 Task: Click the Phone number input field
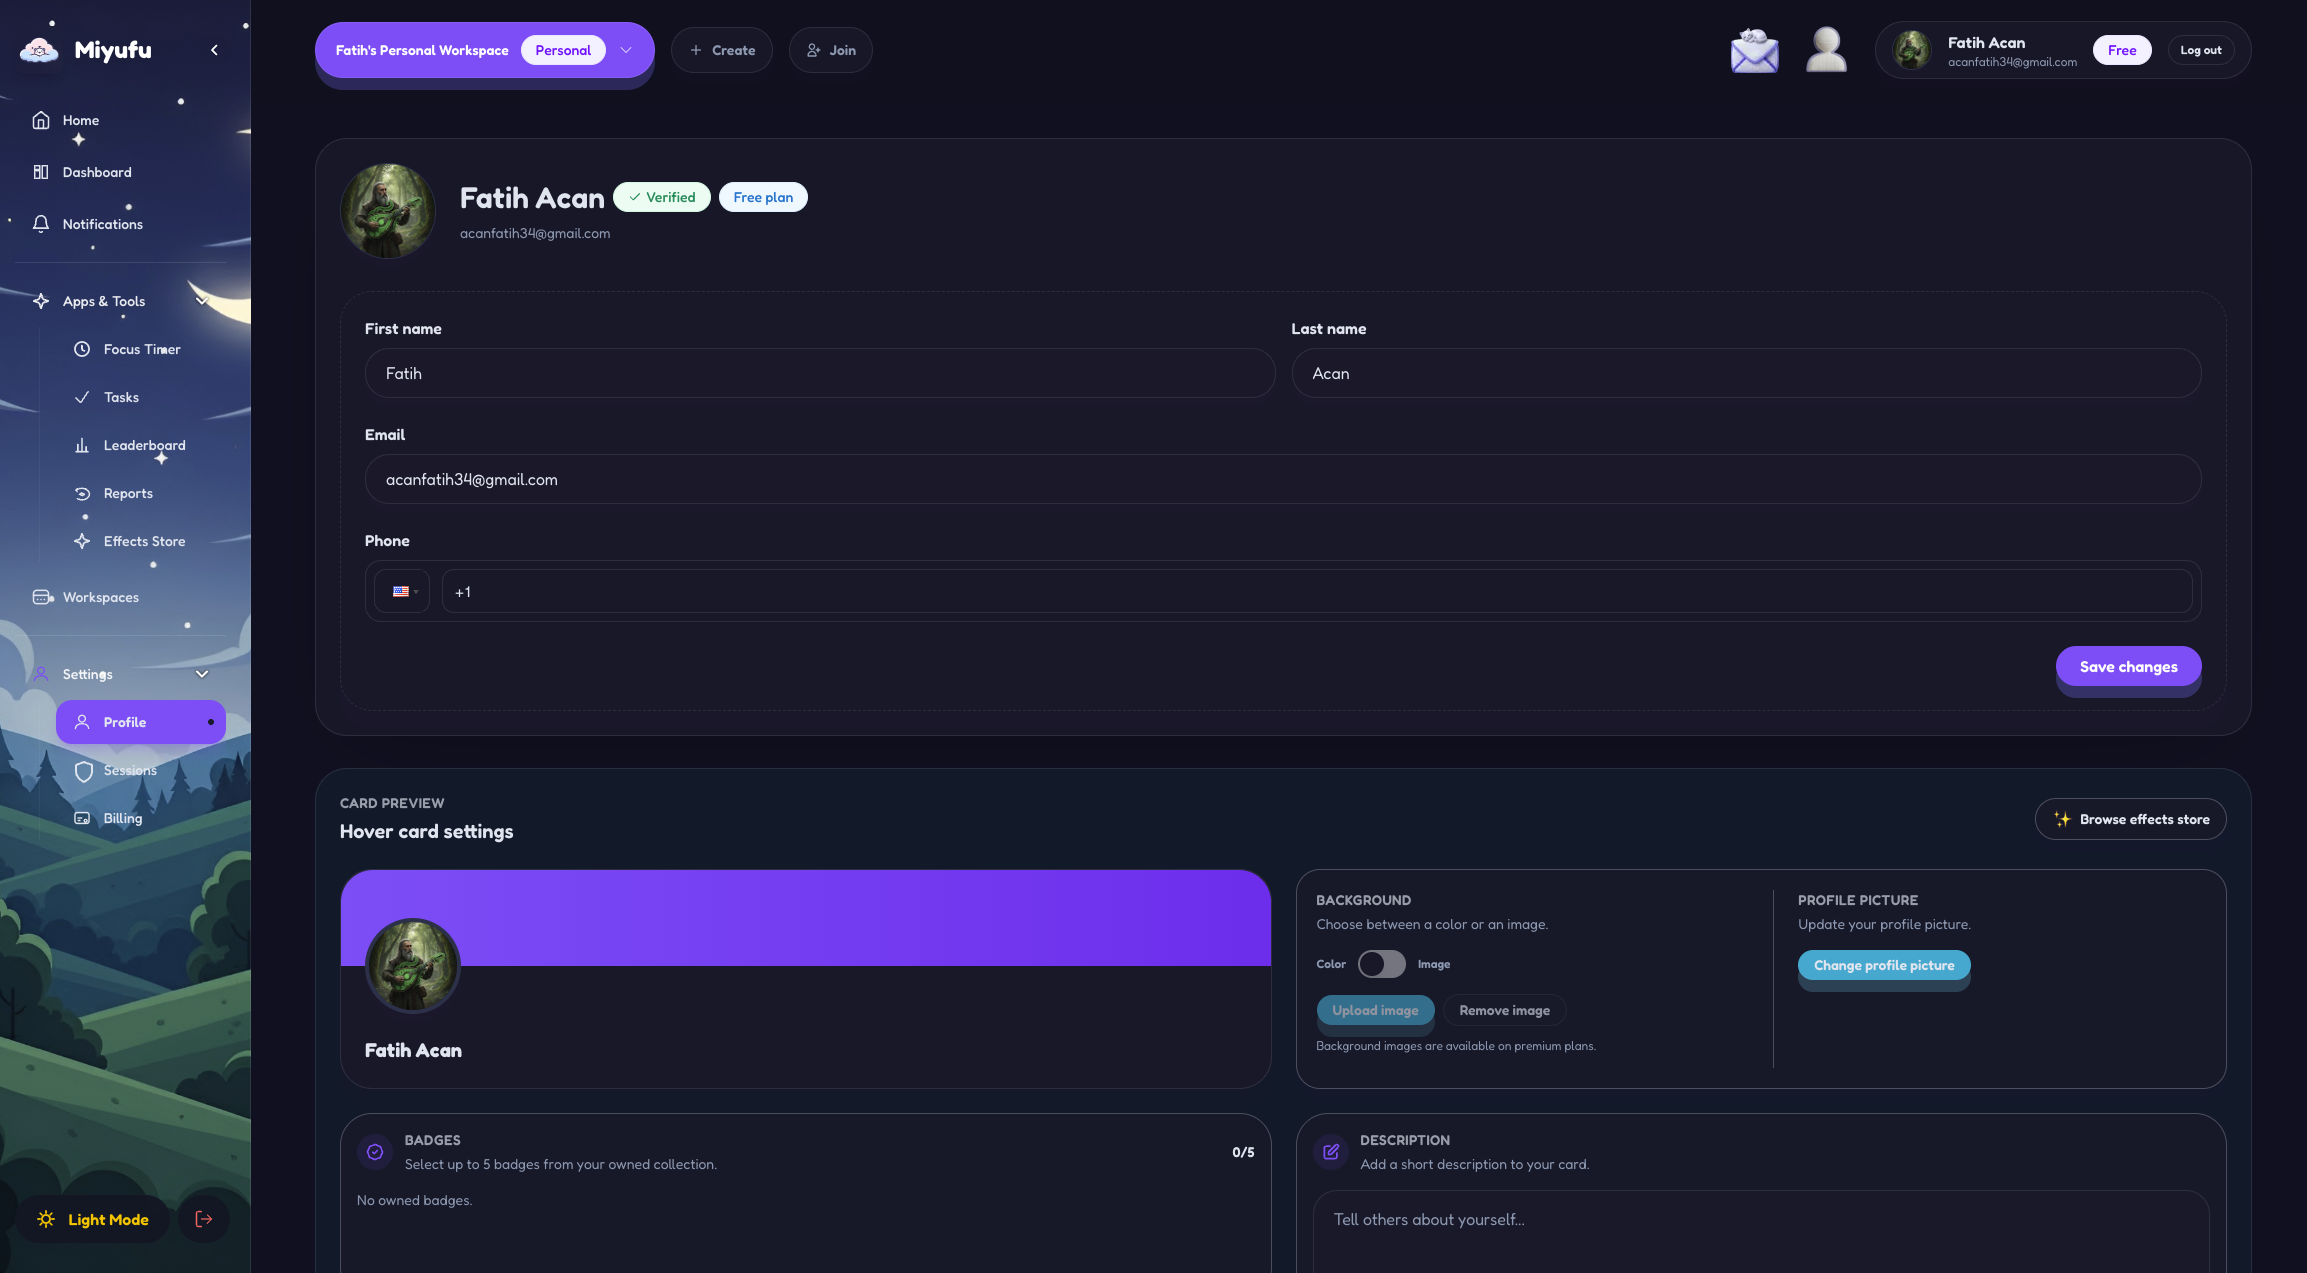coord(1317,591)
